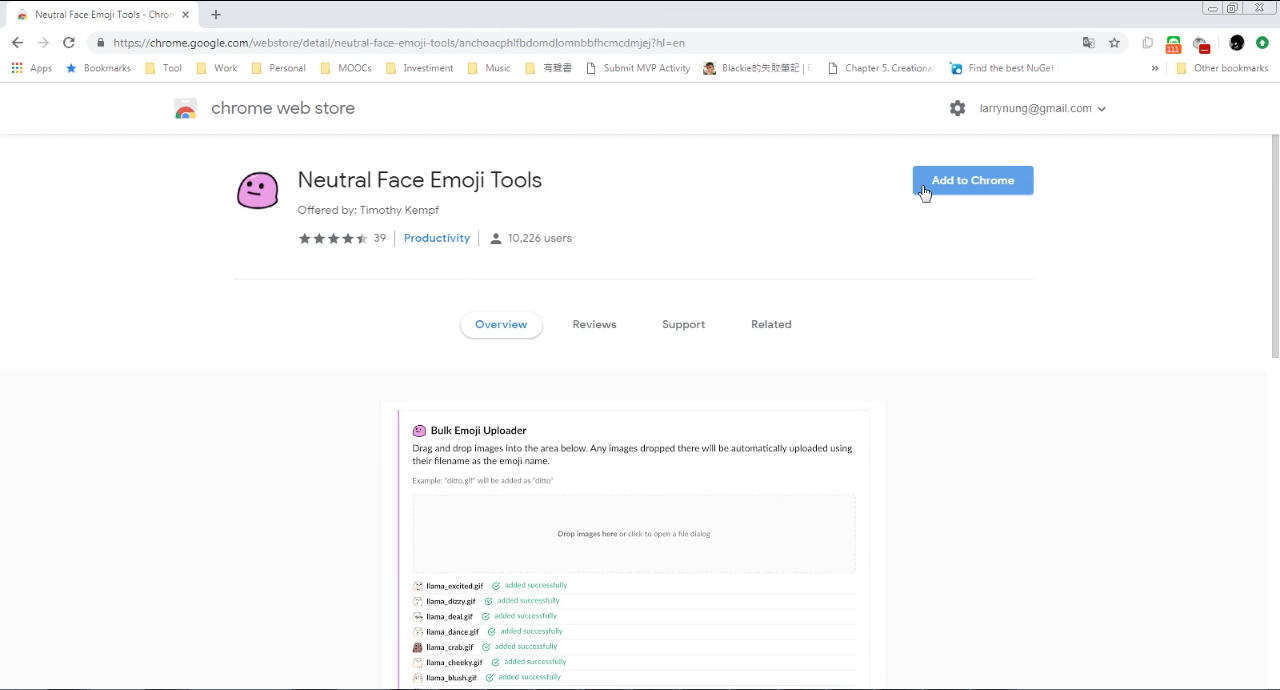
Task: Click Offered by: Timothy Kempf text
Action: (368, 210)
